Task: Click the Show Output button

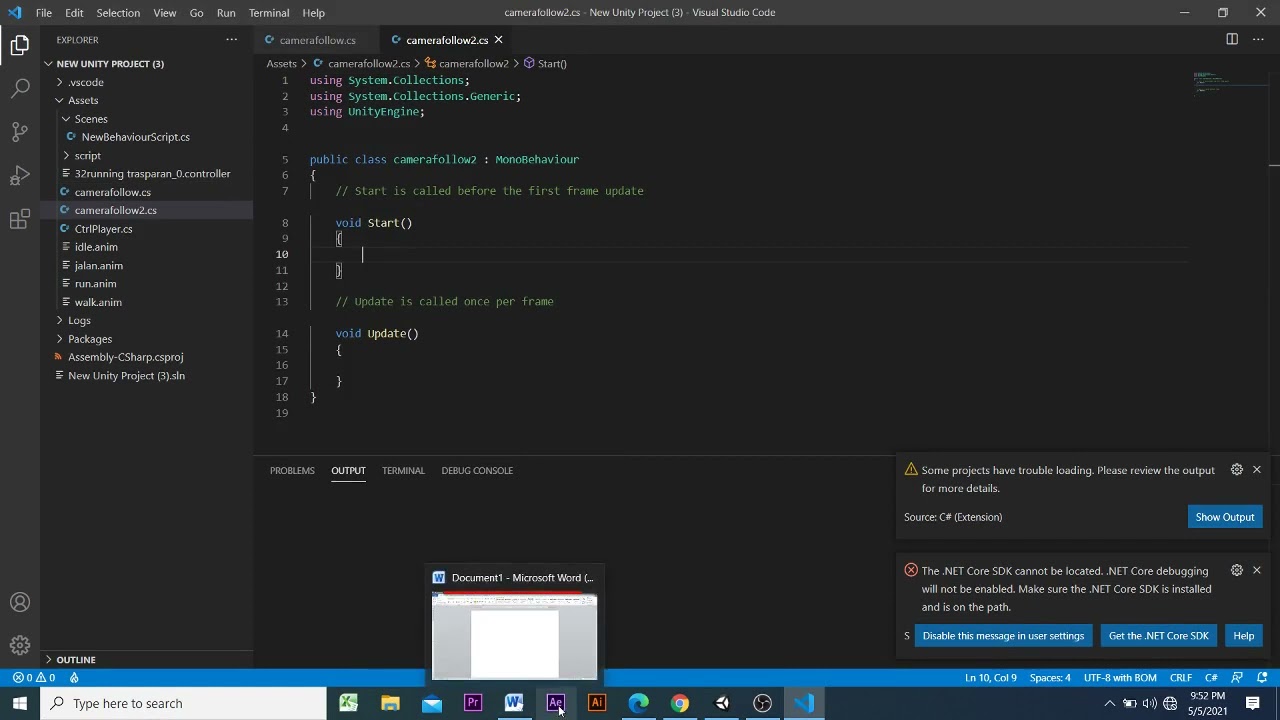Action: click(x=1225, y=517)
